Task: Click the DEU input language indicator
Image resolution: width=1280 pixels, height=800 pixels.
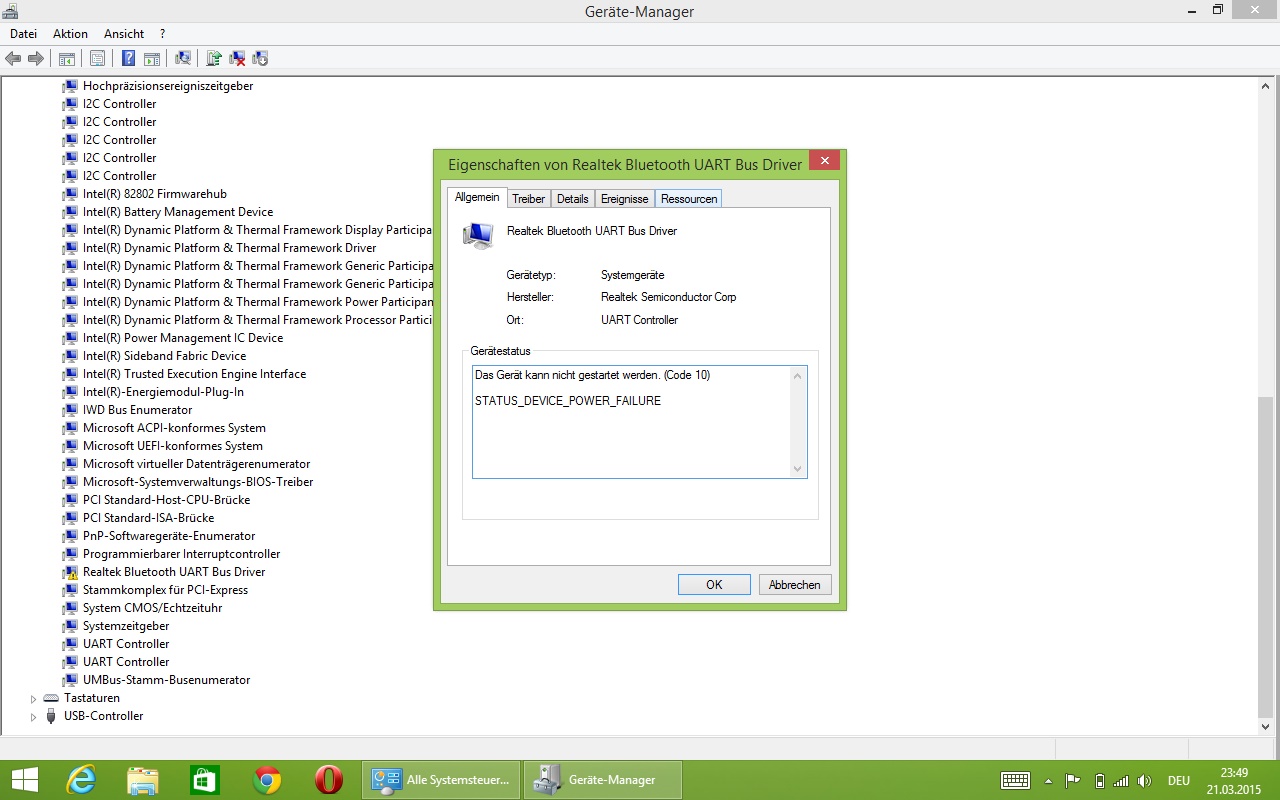Action: click(1179, 781)
